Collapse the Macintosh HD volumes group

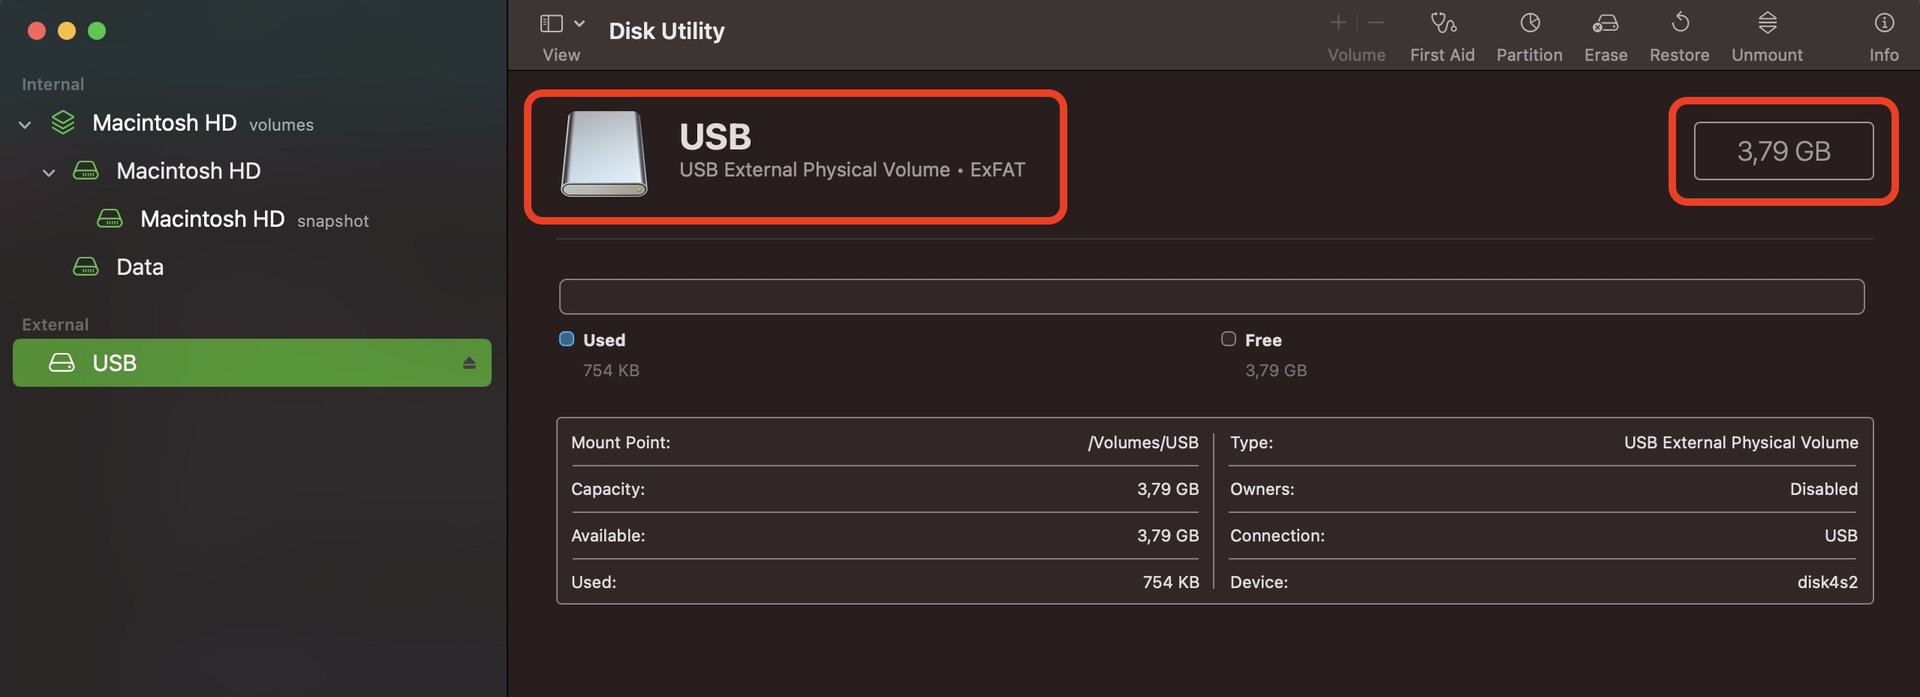click(25, 125)
